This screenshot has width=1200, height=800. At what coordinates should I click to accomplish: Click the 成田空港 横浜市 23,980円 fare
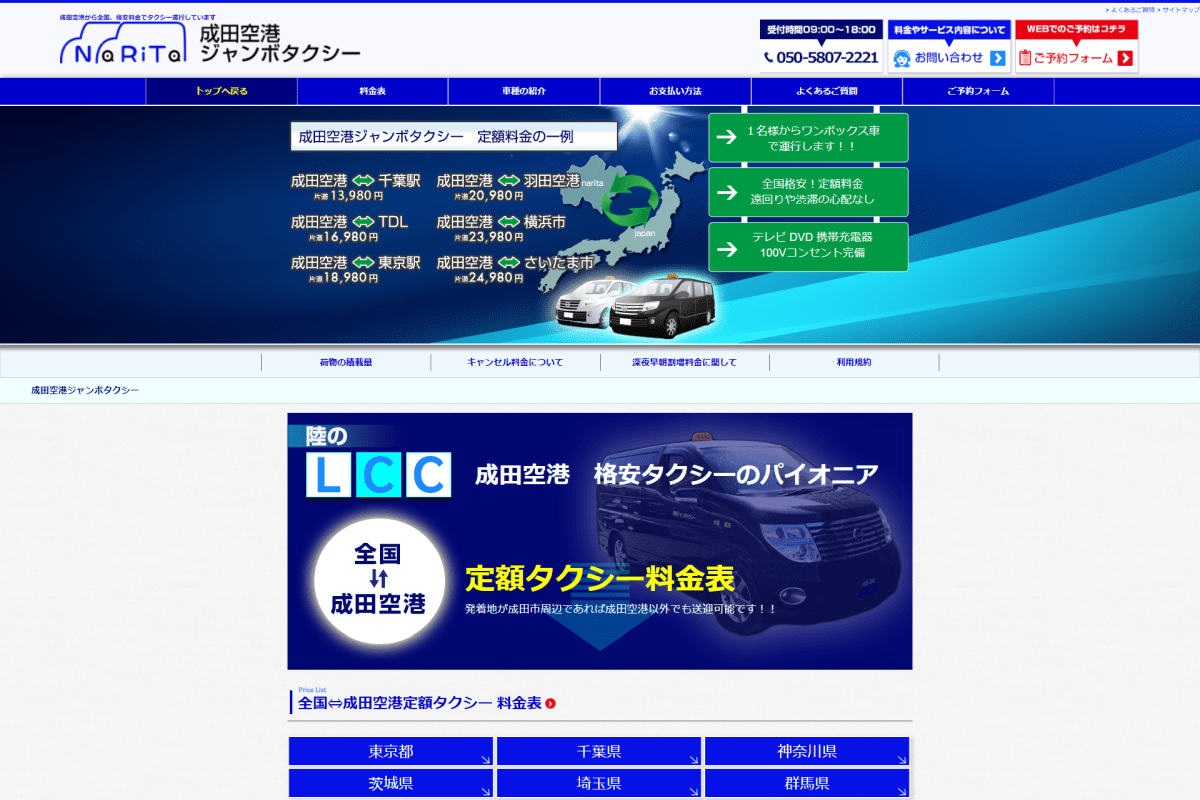[501, 229]
